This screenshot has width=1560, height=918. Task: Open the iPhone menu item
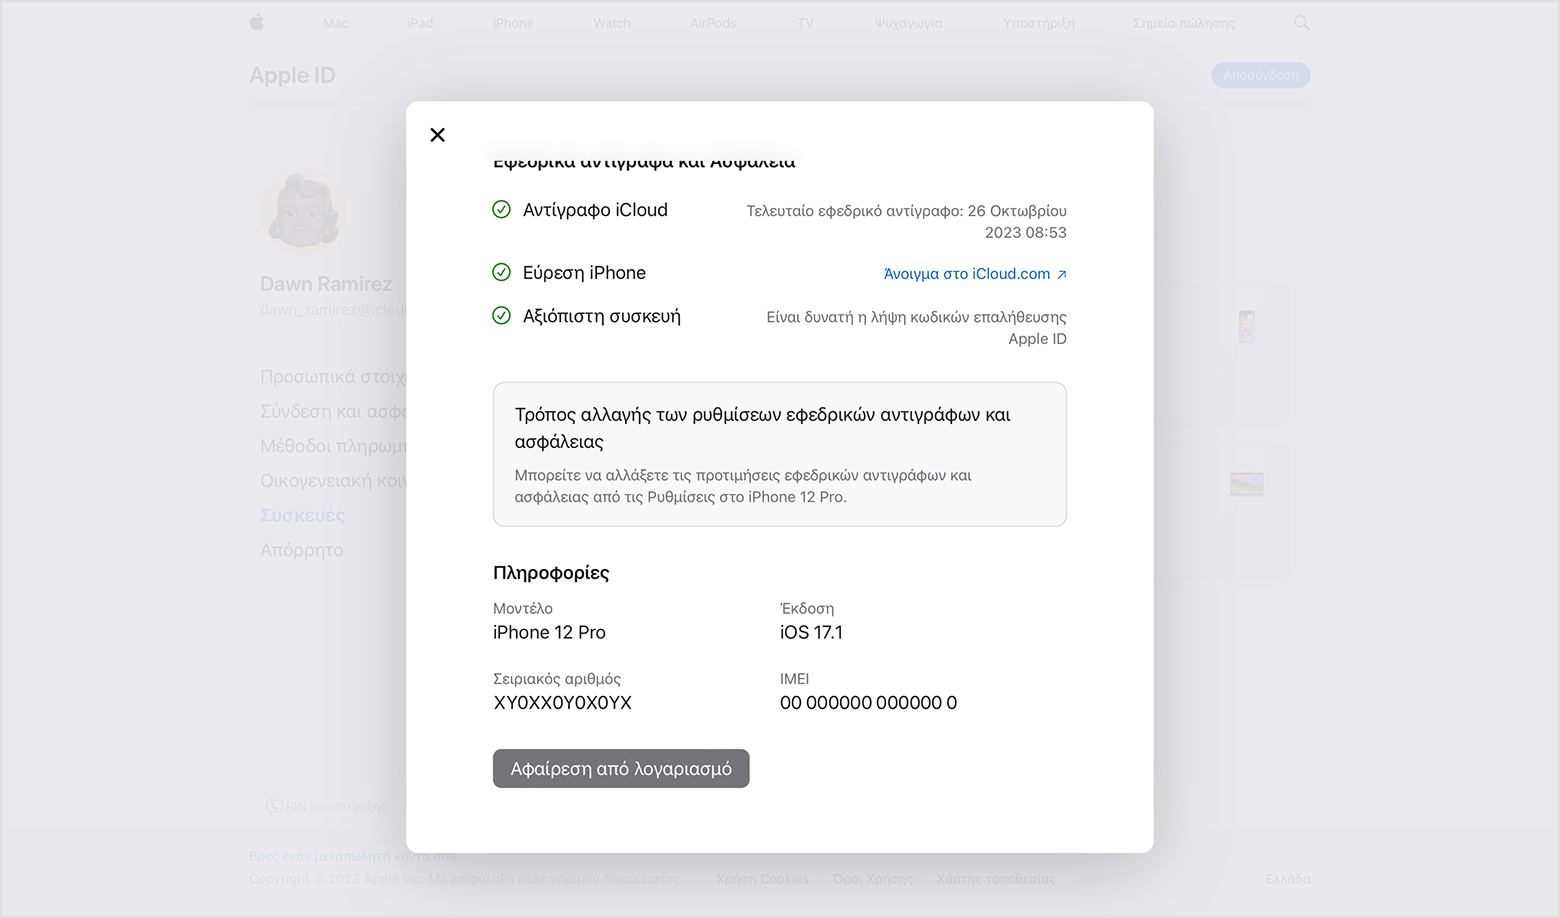513,23
